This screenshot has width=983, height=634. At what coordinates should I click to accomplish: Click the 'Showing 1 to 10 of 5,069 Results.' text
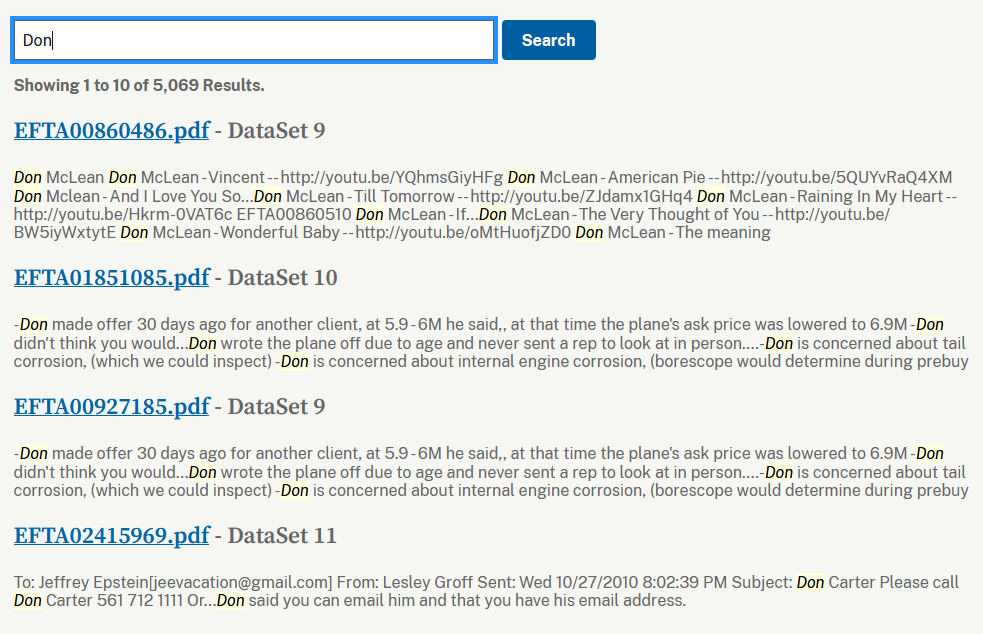point(139,85)
